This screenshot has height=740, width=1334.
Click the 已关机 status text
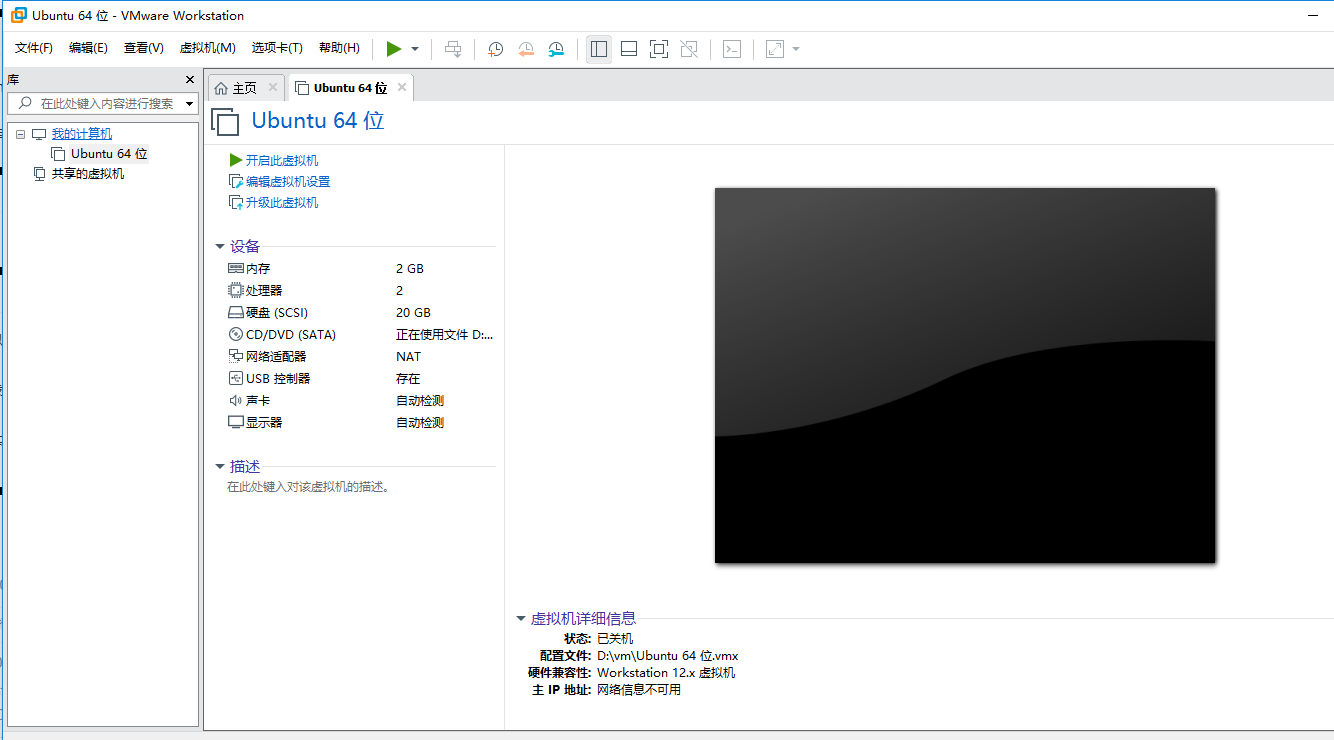(x=615, y=638)
